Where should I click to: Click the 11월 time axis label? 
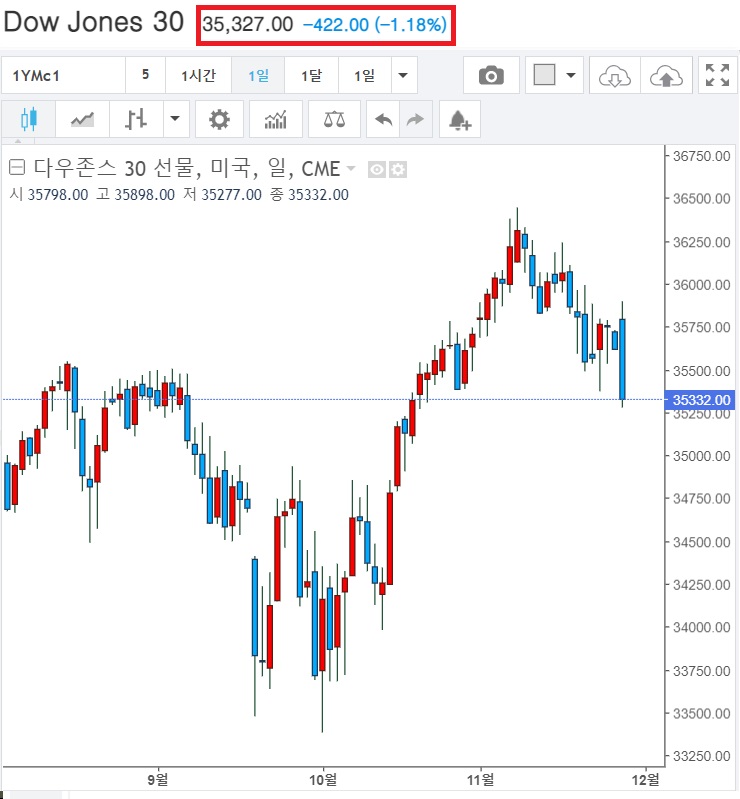coord(480,780)
